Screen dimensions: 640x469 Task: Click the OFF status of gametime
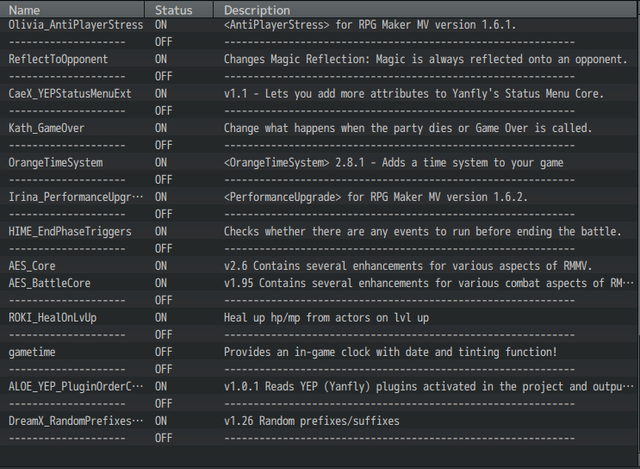click(163, 352)
